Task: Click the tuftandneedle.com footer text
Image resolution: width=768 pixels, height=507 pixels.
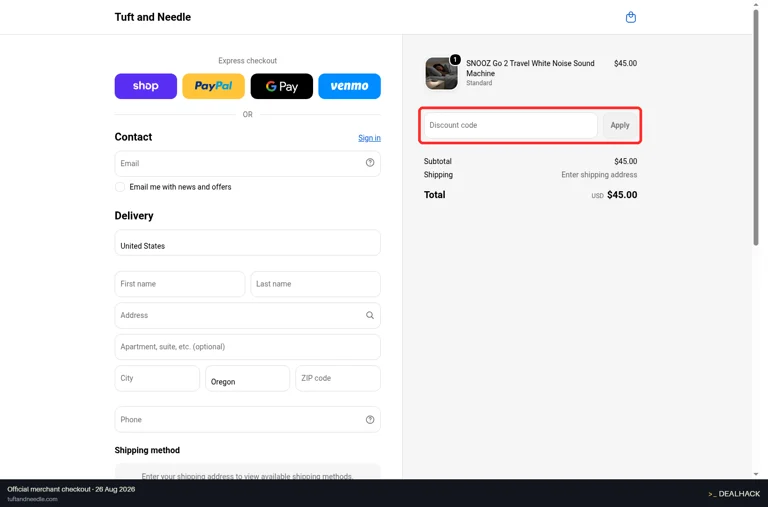Action: [32, 499]
